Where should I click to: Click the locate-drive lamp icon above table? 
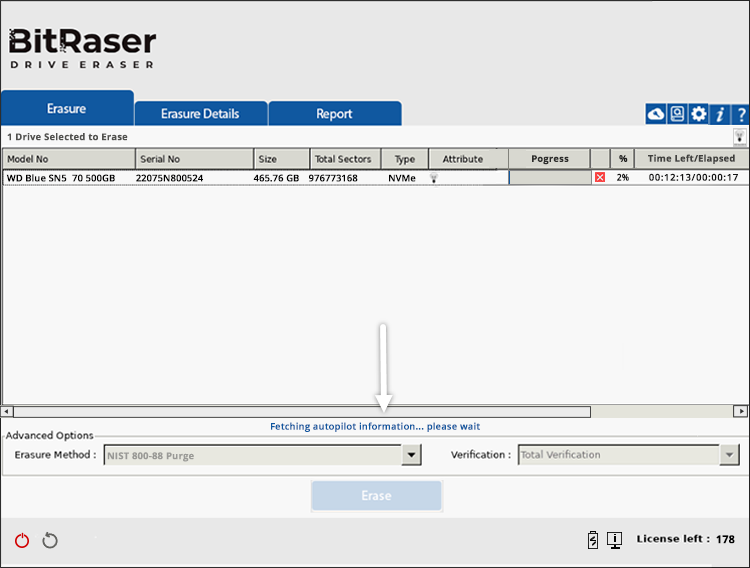click(740, 137)
